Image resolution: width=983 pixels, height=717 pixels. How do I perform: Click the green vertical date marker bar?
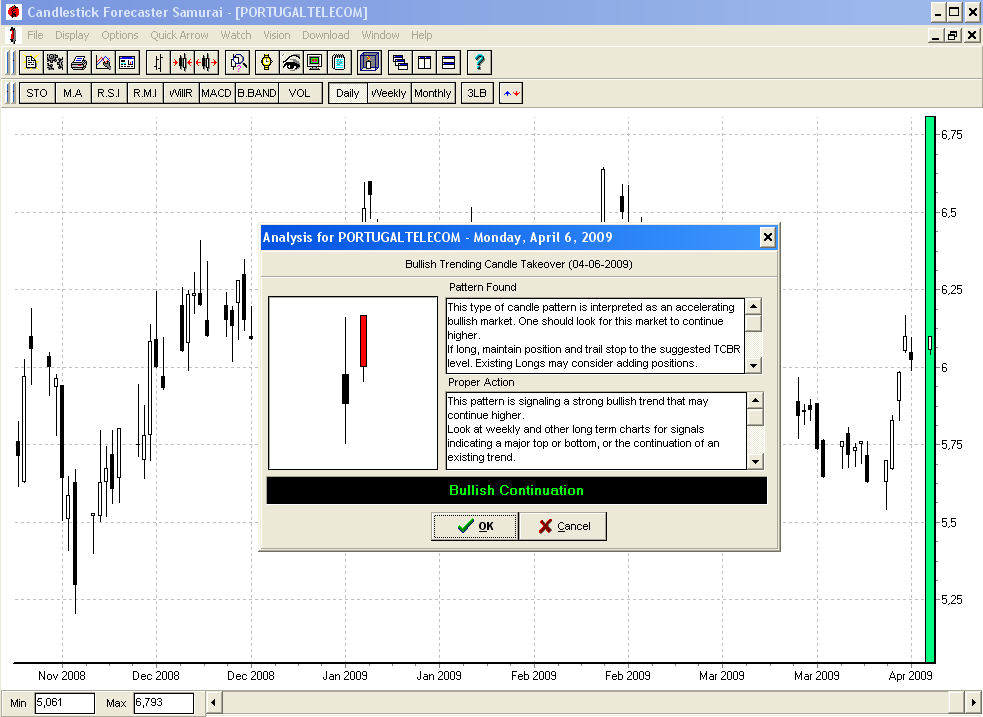[930, 389]
